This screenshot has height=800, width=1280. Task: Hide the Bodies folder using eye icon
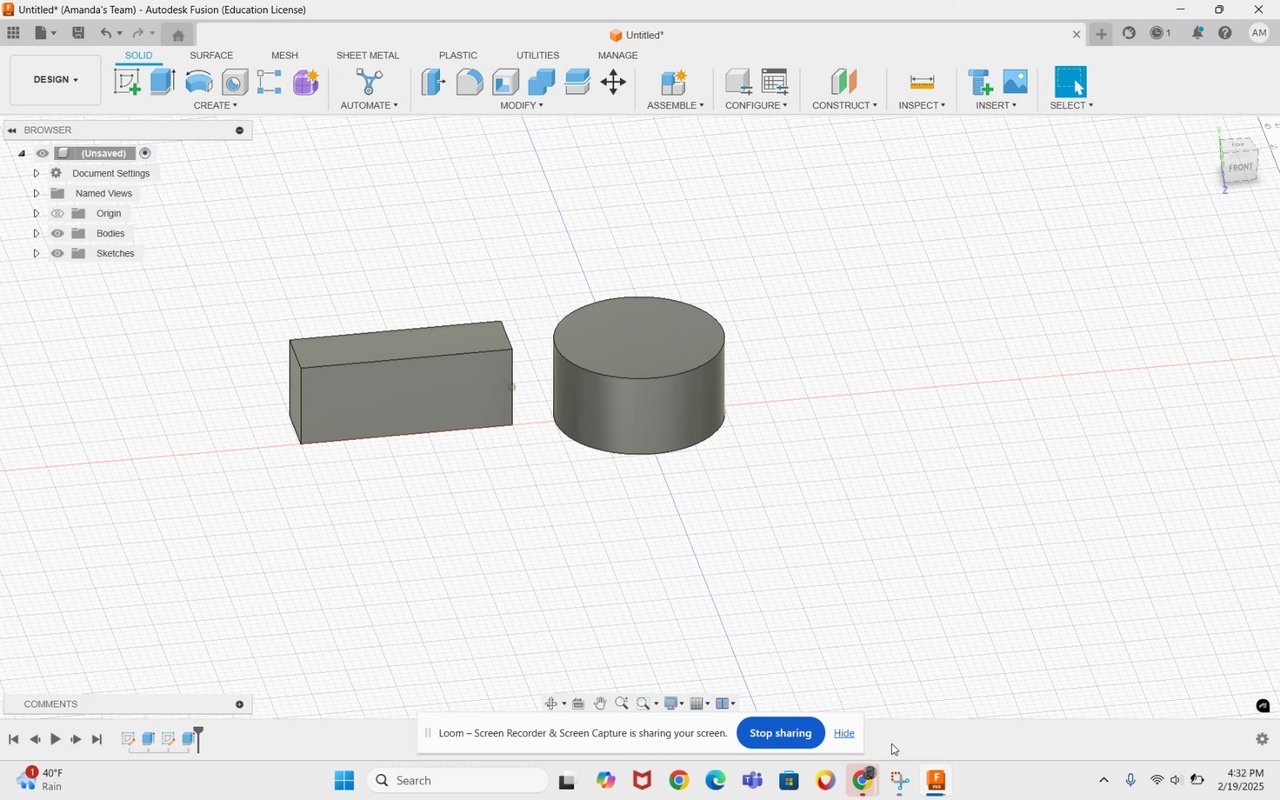(x=57, y=234)
